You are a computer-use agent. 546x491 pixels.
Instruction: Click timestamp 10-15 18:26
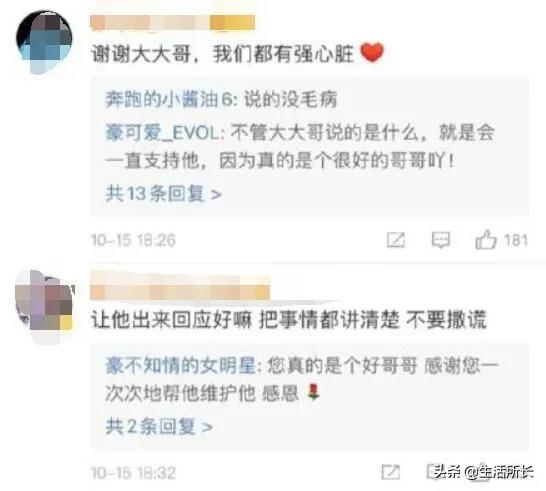(x=133, y=240)
